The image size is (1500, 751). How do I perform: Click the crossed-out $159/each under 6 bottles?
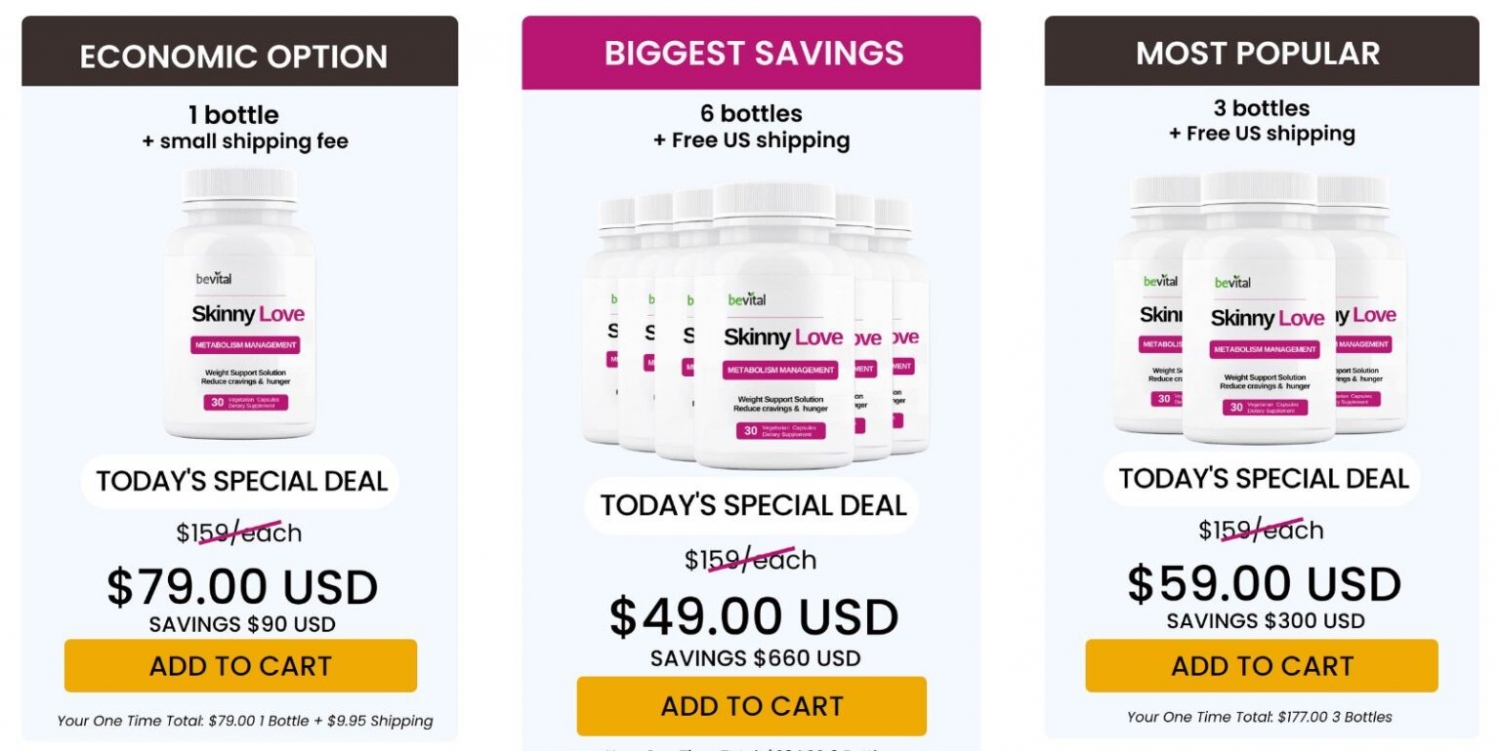coord(750,560)
